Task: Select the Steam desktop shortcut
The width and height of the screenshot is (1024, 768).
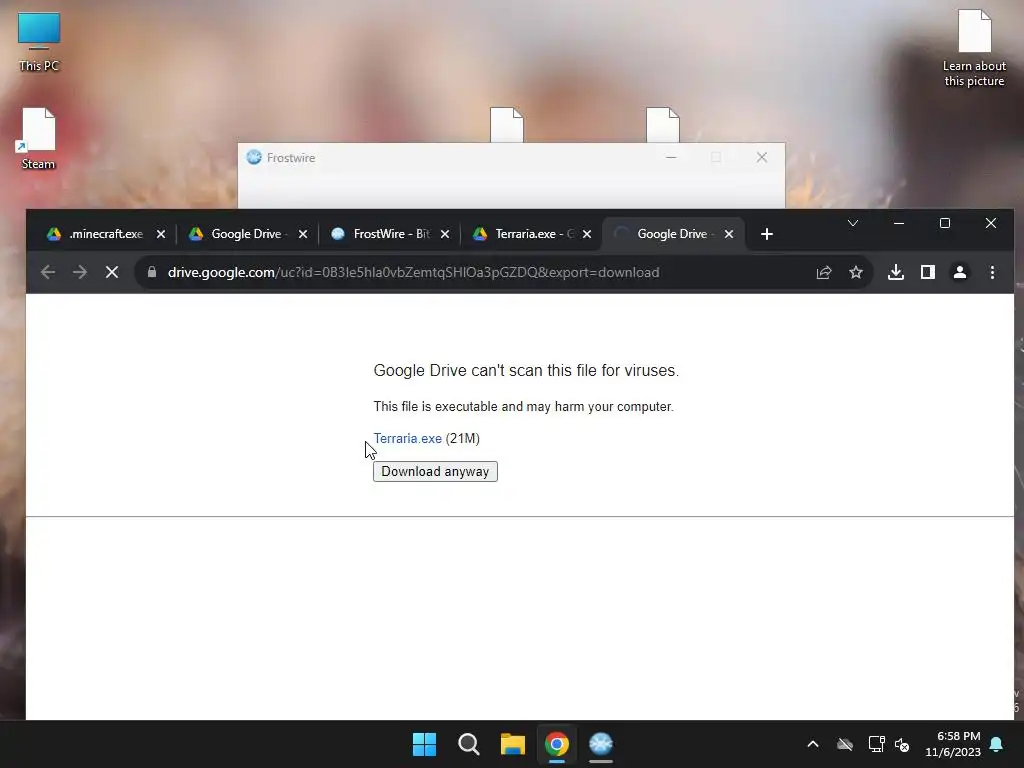Action: pos(39,139)
